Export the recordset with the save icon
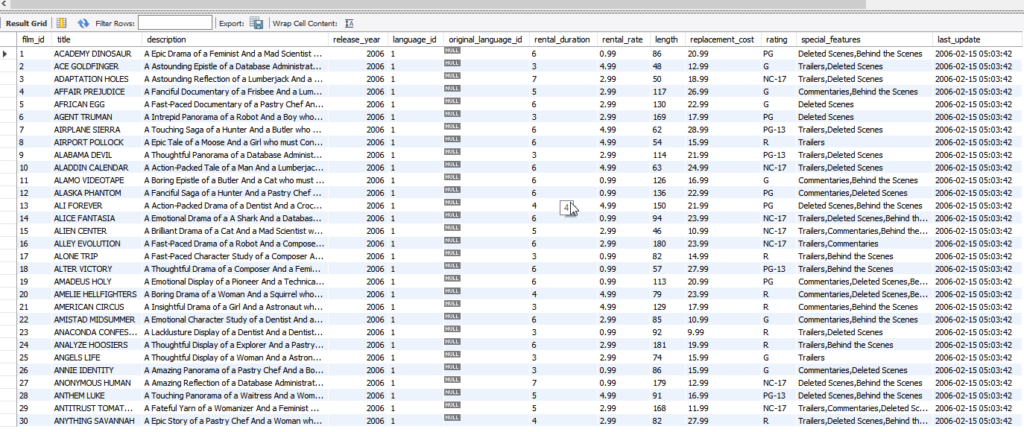 (x=256, y=23)
